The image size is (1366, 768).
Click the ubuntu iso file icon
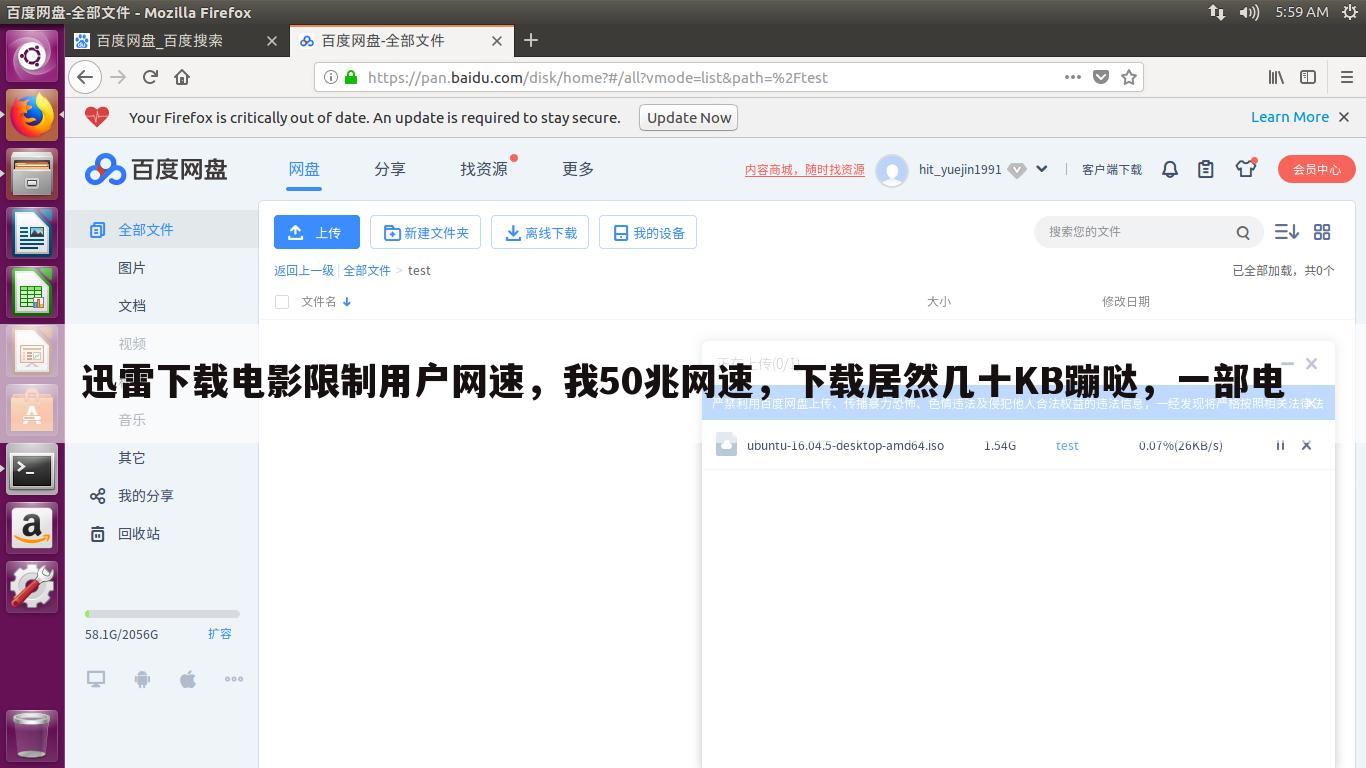click(x=727, y=446)
